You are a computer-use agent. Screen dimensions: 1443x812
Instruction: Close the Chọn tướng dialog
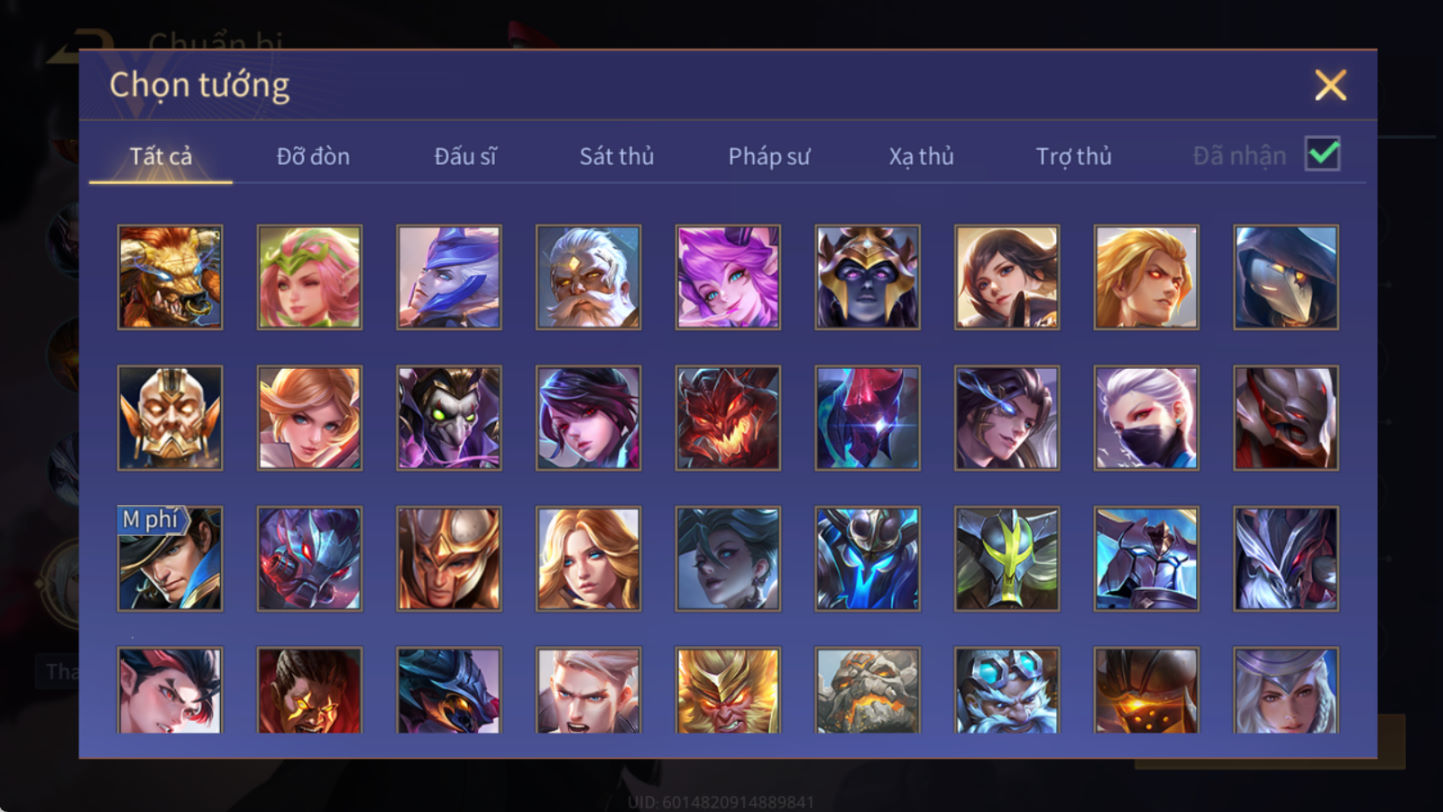pos(1330,85)
